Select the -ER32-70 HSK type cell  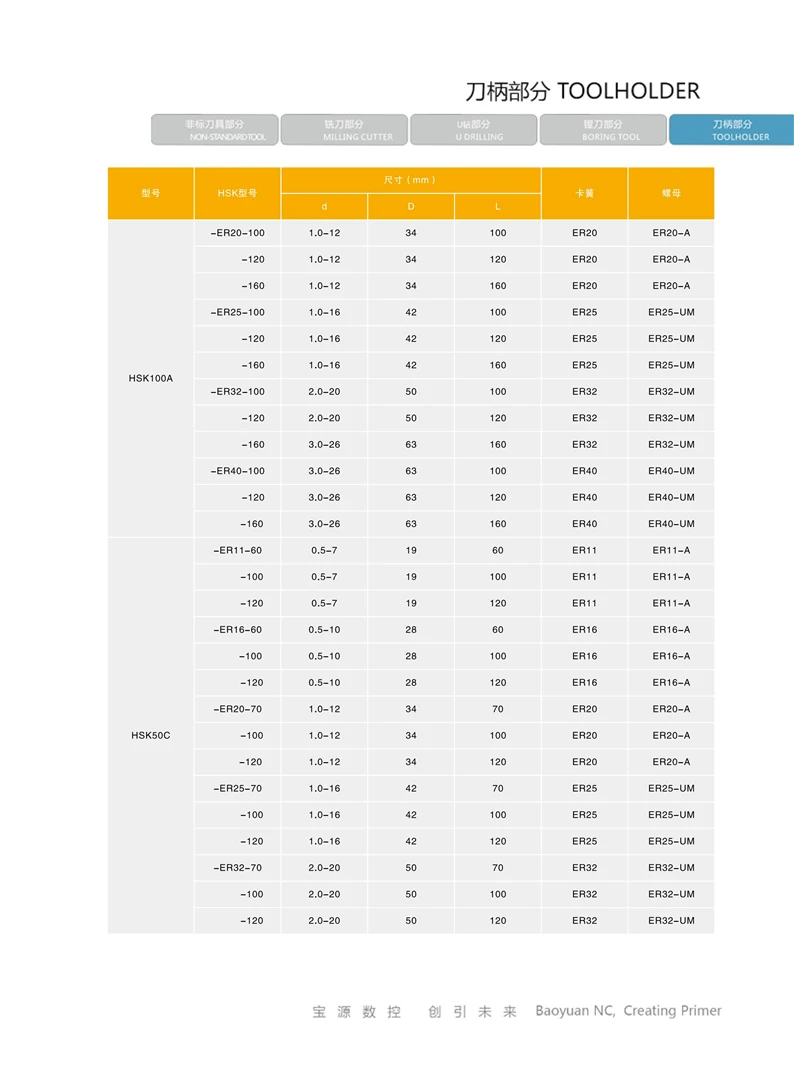(x=238, y=868)
